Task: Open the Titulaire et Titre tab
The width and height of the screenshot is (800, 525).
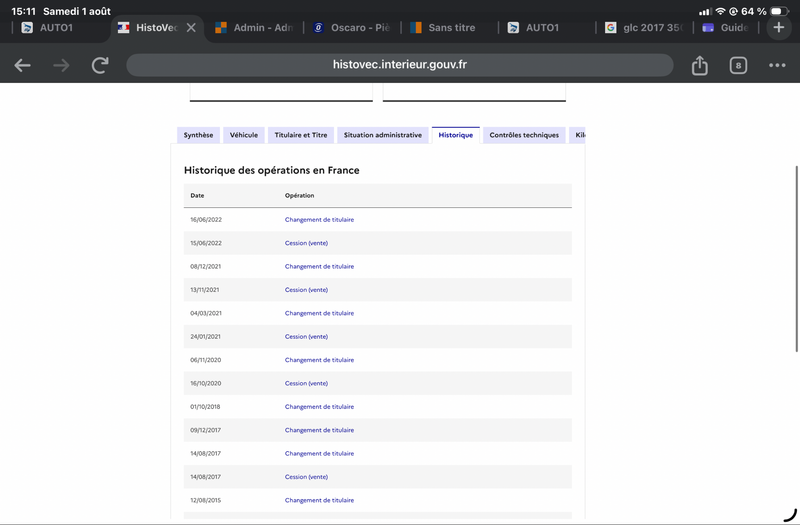Action: pyautogui.click(x=301, y=135)
